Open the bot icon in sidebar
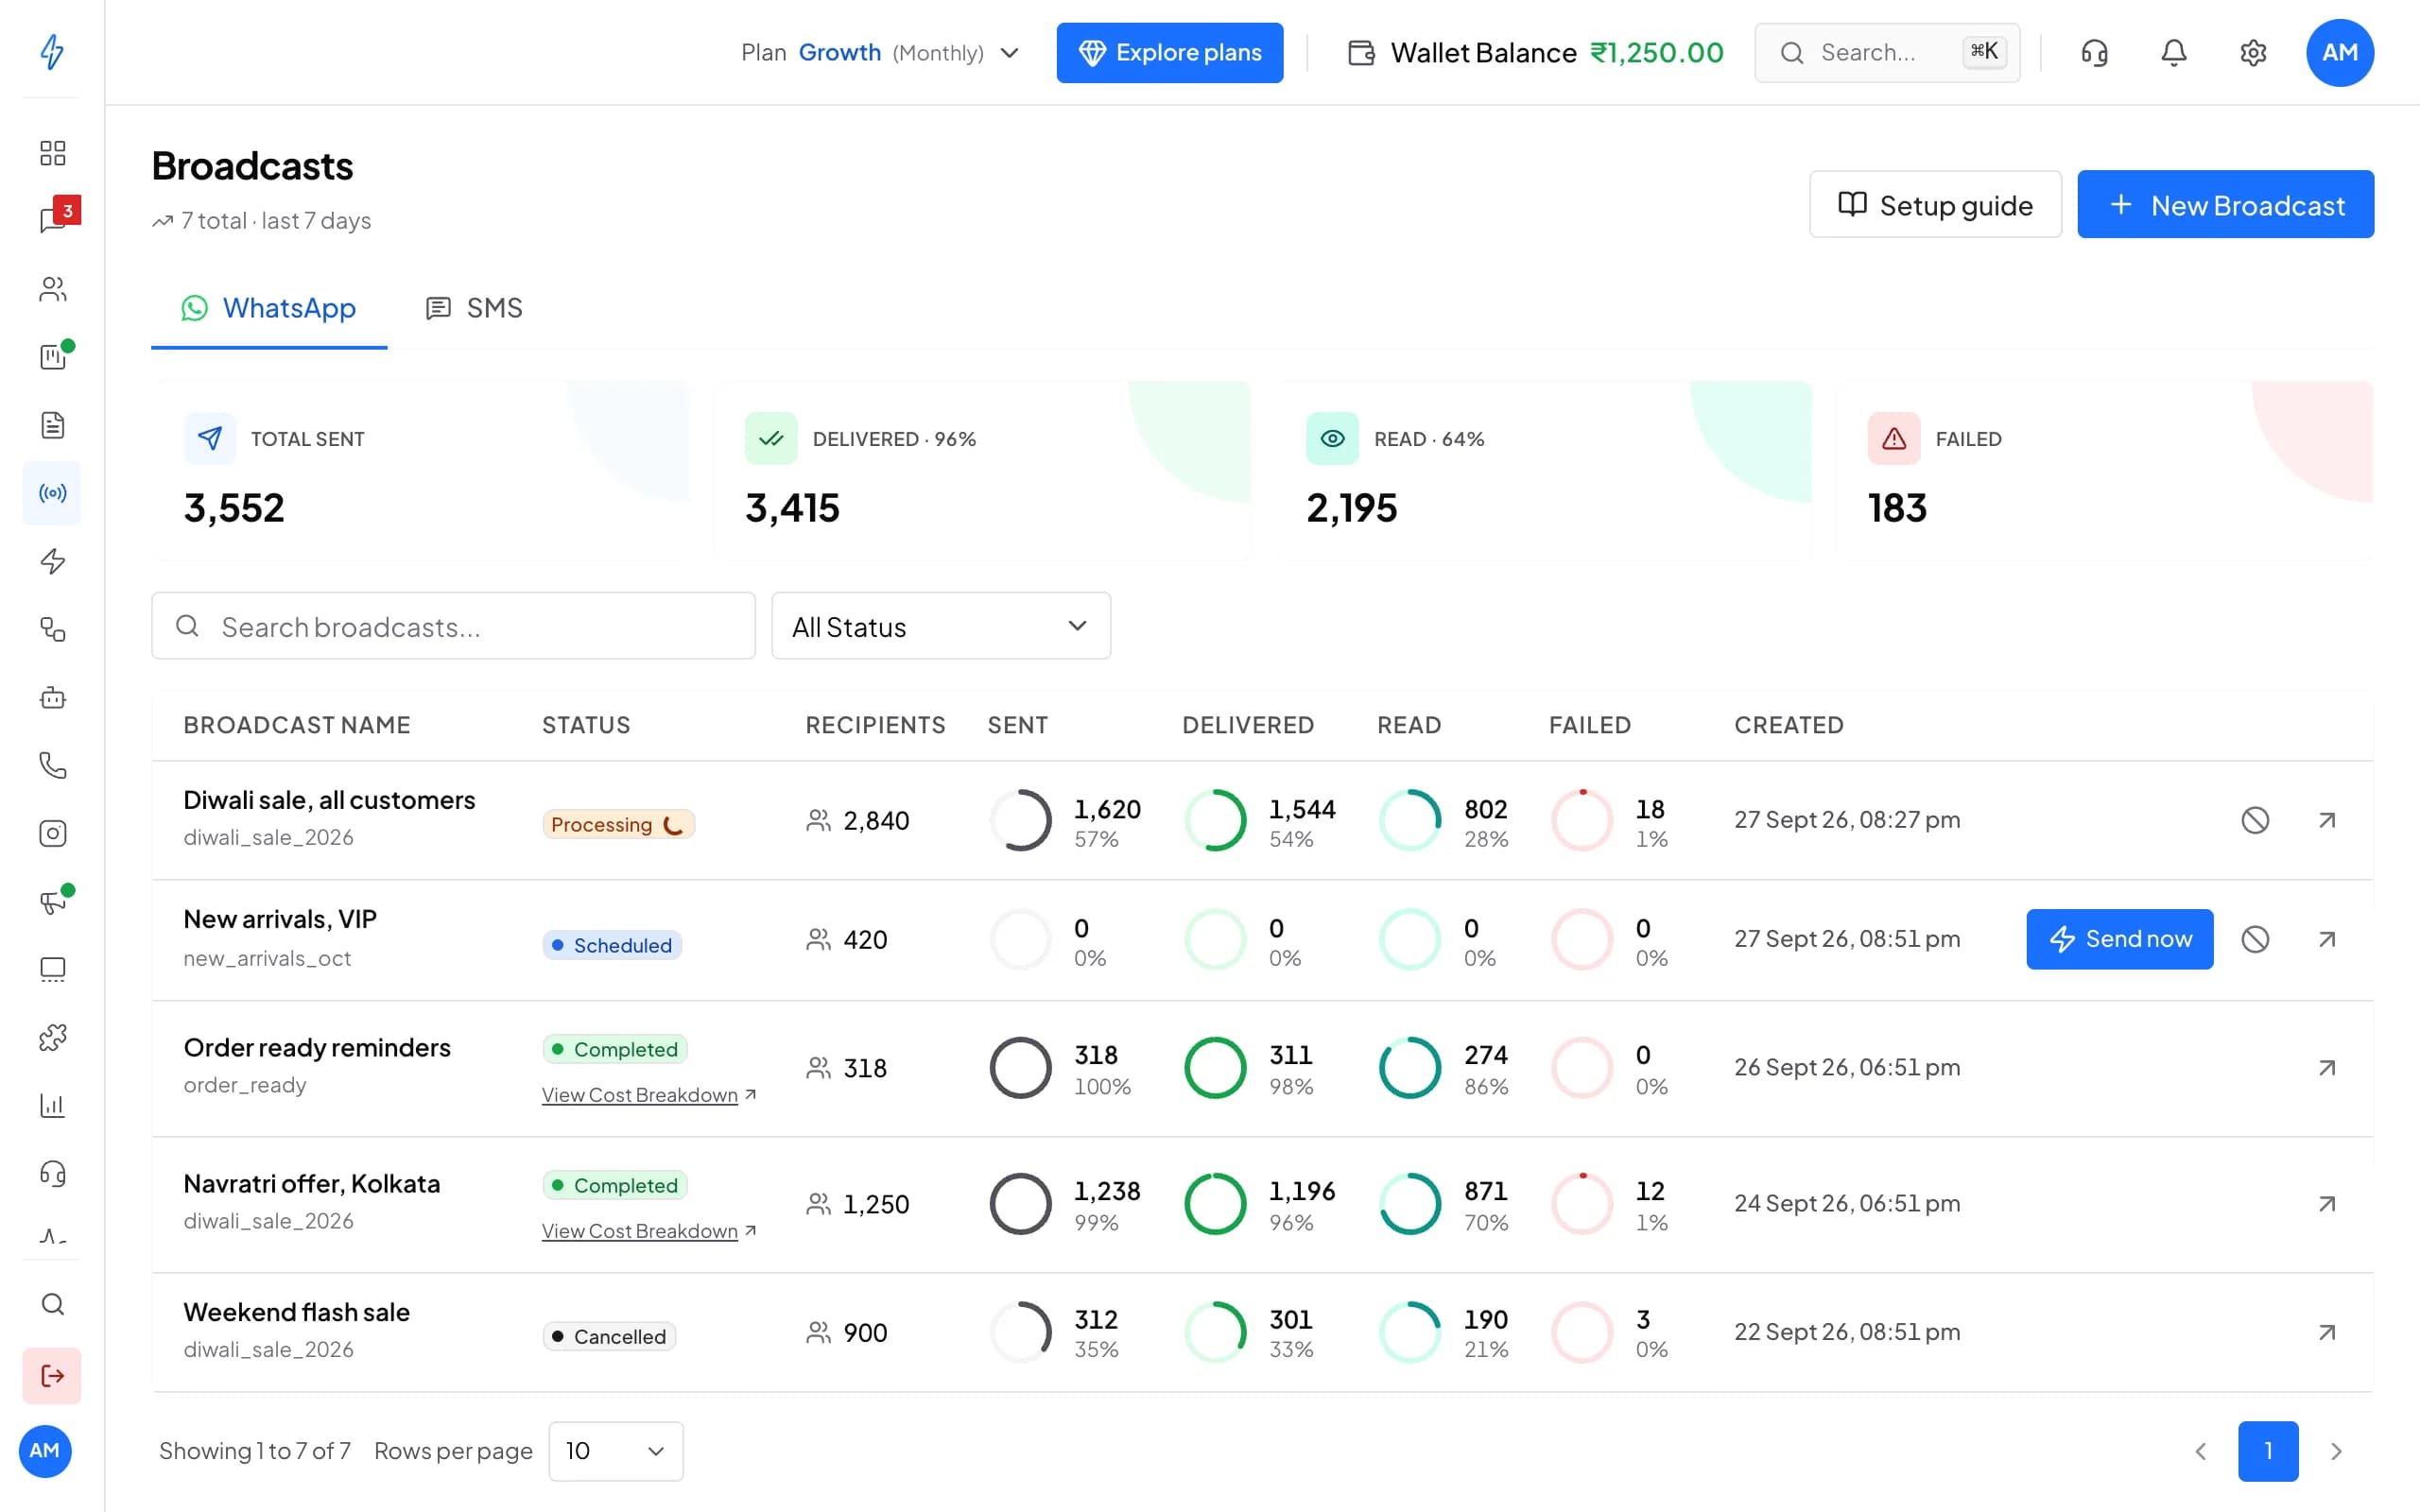2420x1512 pixels. click(52, 698)
